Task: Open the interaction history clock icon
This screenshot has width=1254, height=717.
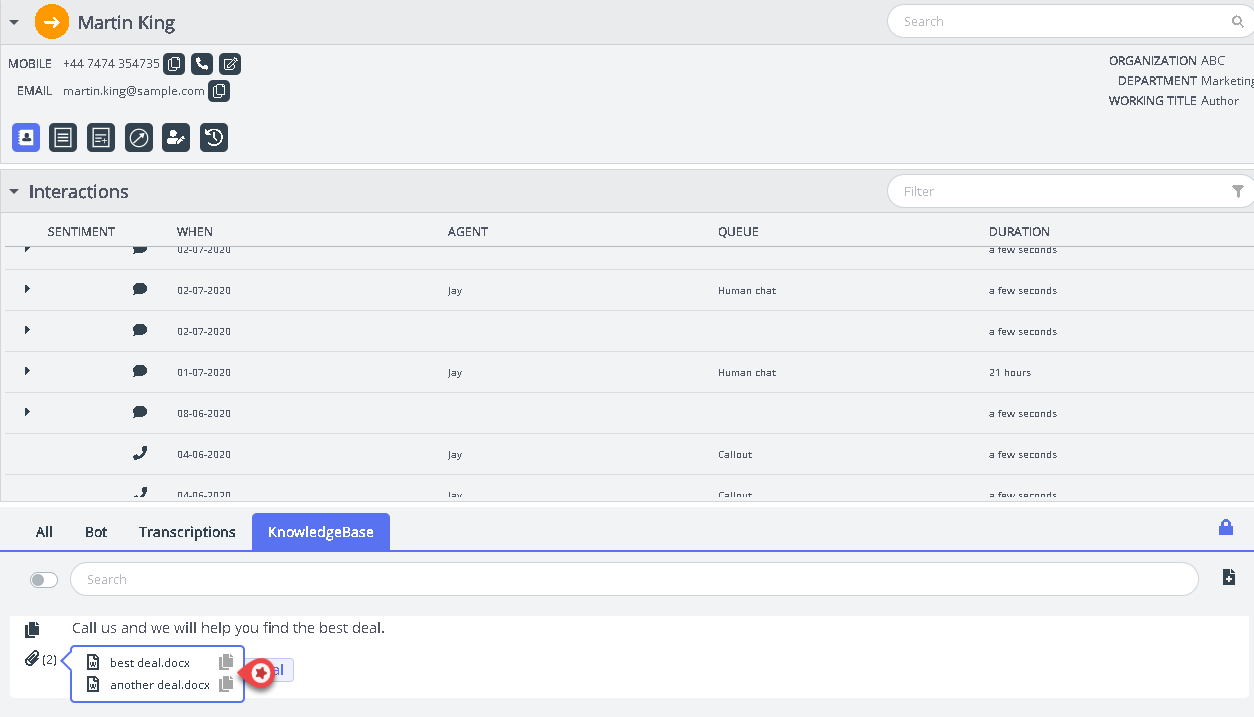Action: 214,138
